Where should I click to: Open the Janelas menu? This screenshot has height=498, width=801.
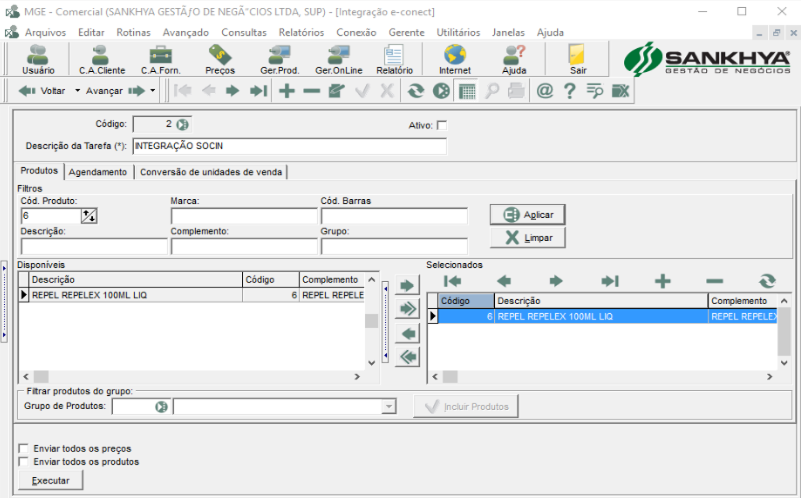pyautogui.click(x=508, y=32)
